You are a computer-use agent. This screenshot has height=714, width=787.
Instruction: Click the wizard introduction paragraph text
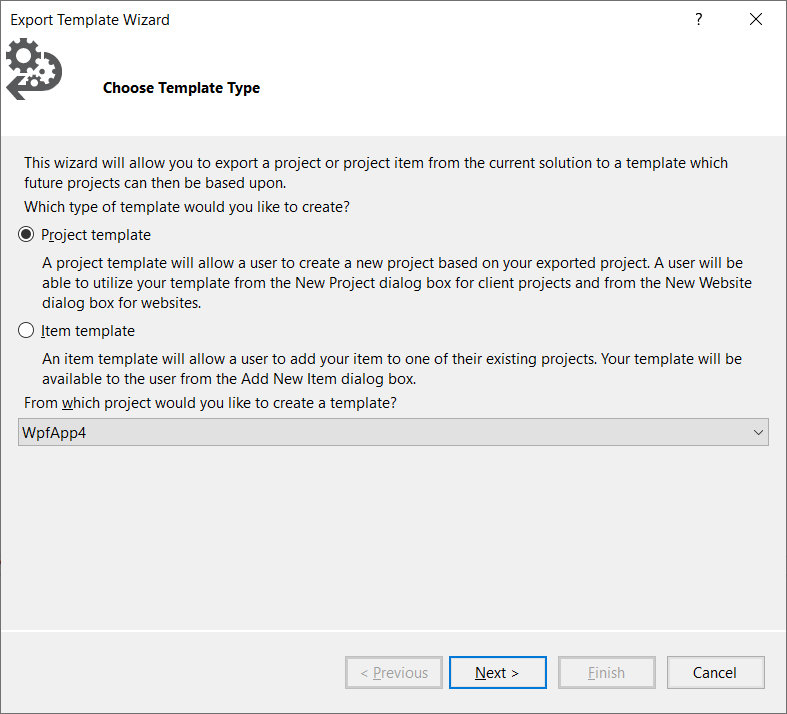click(375, 172)
